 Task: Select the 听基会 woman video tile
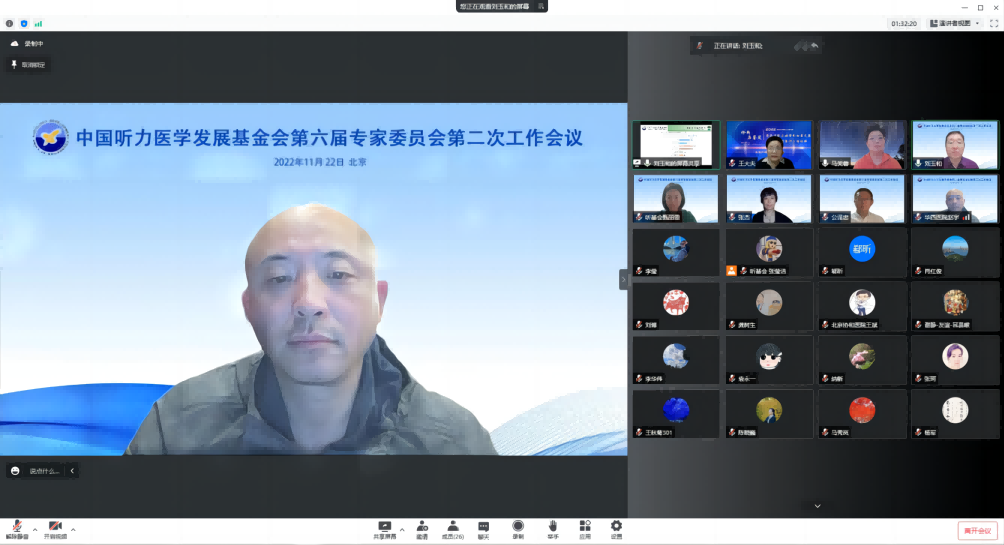point(676,199)
